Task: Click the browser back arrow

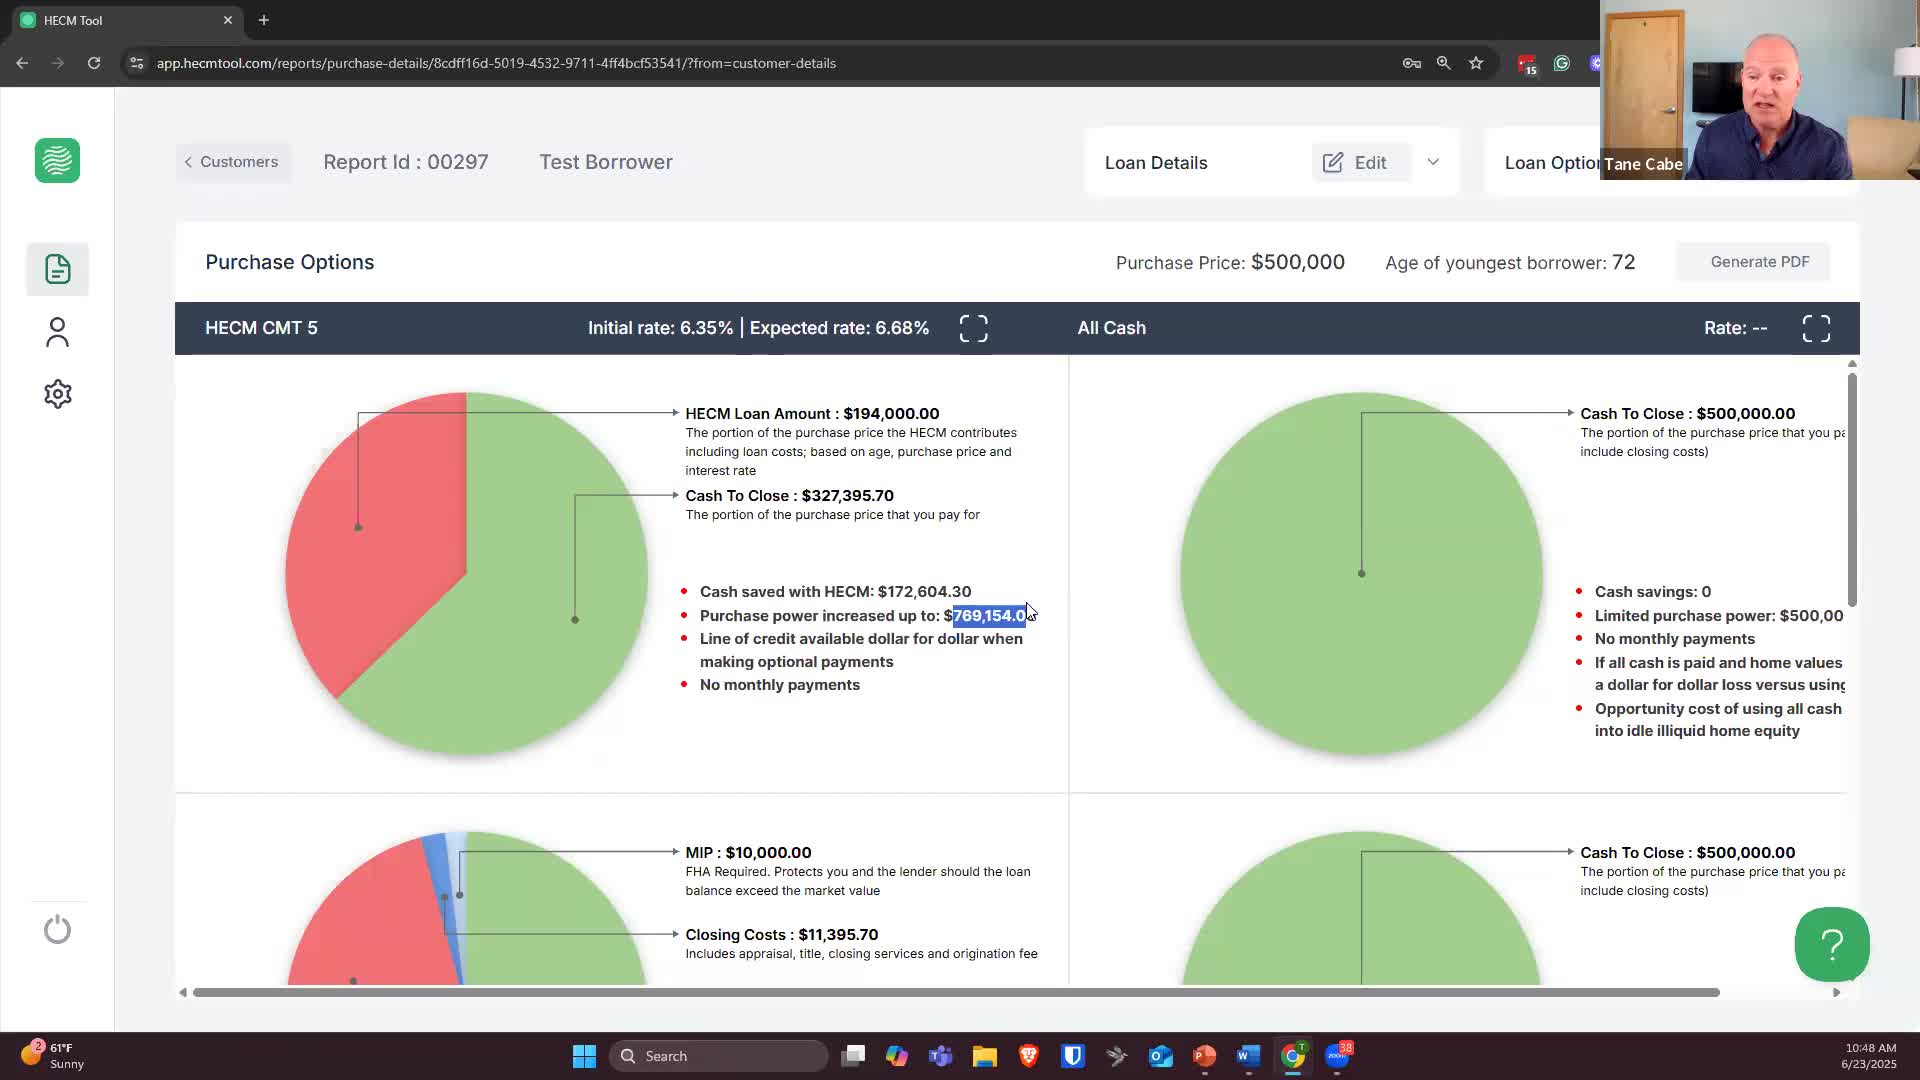Action: point(22,63)
